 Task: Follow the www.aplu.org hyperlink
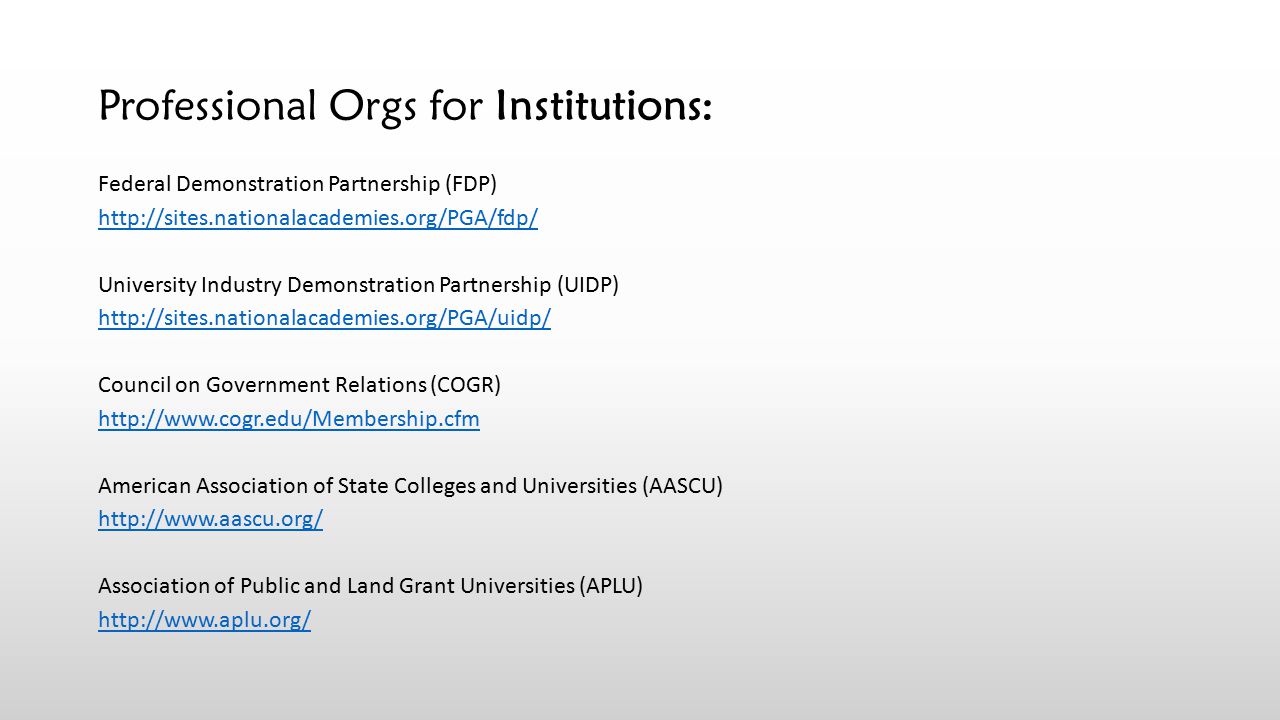click(204, 620)
